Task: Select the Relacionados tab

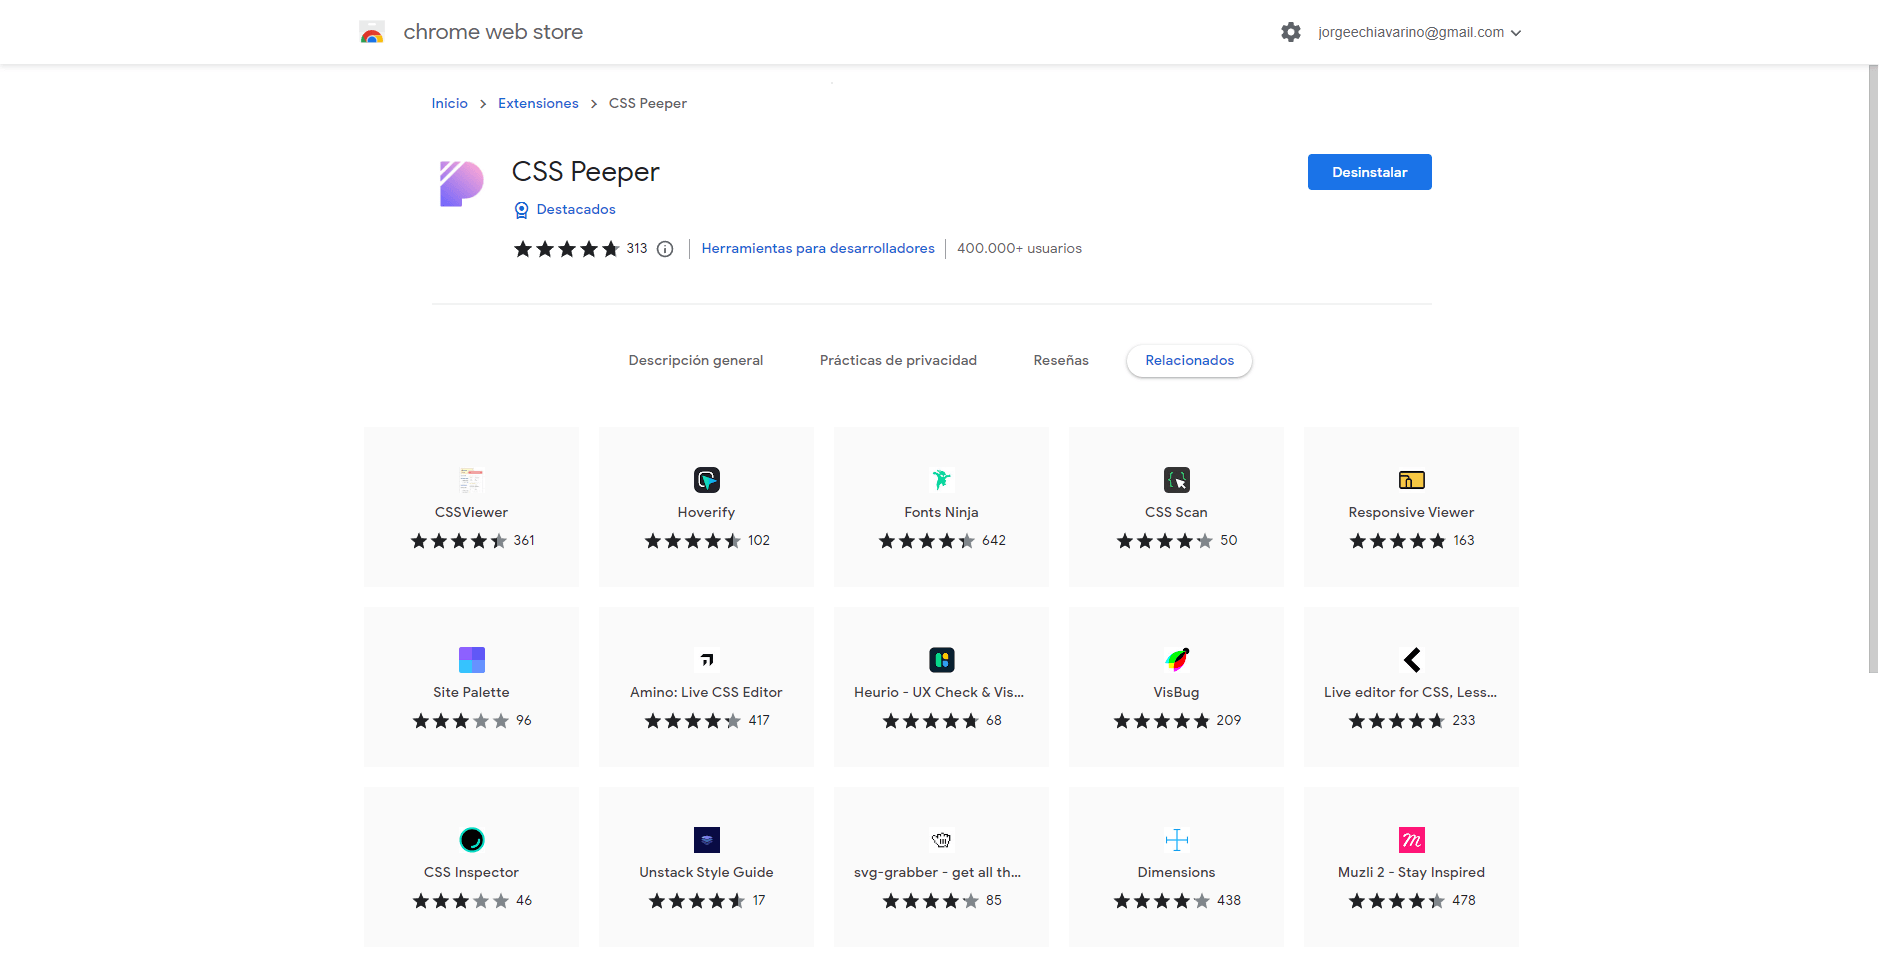Action: (x=1189, y=361)
